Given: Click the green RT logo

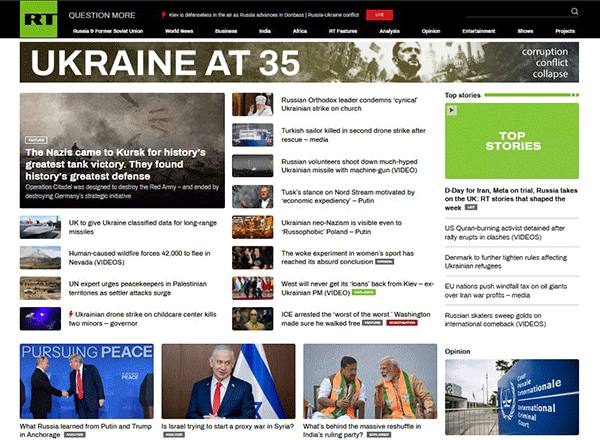Looking at the screenshot, I should (39, 19).
